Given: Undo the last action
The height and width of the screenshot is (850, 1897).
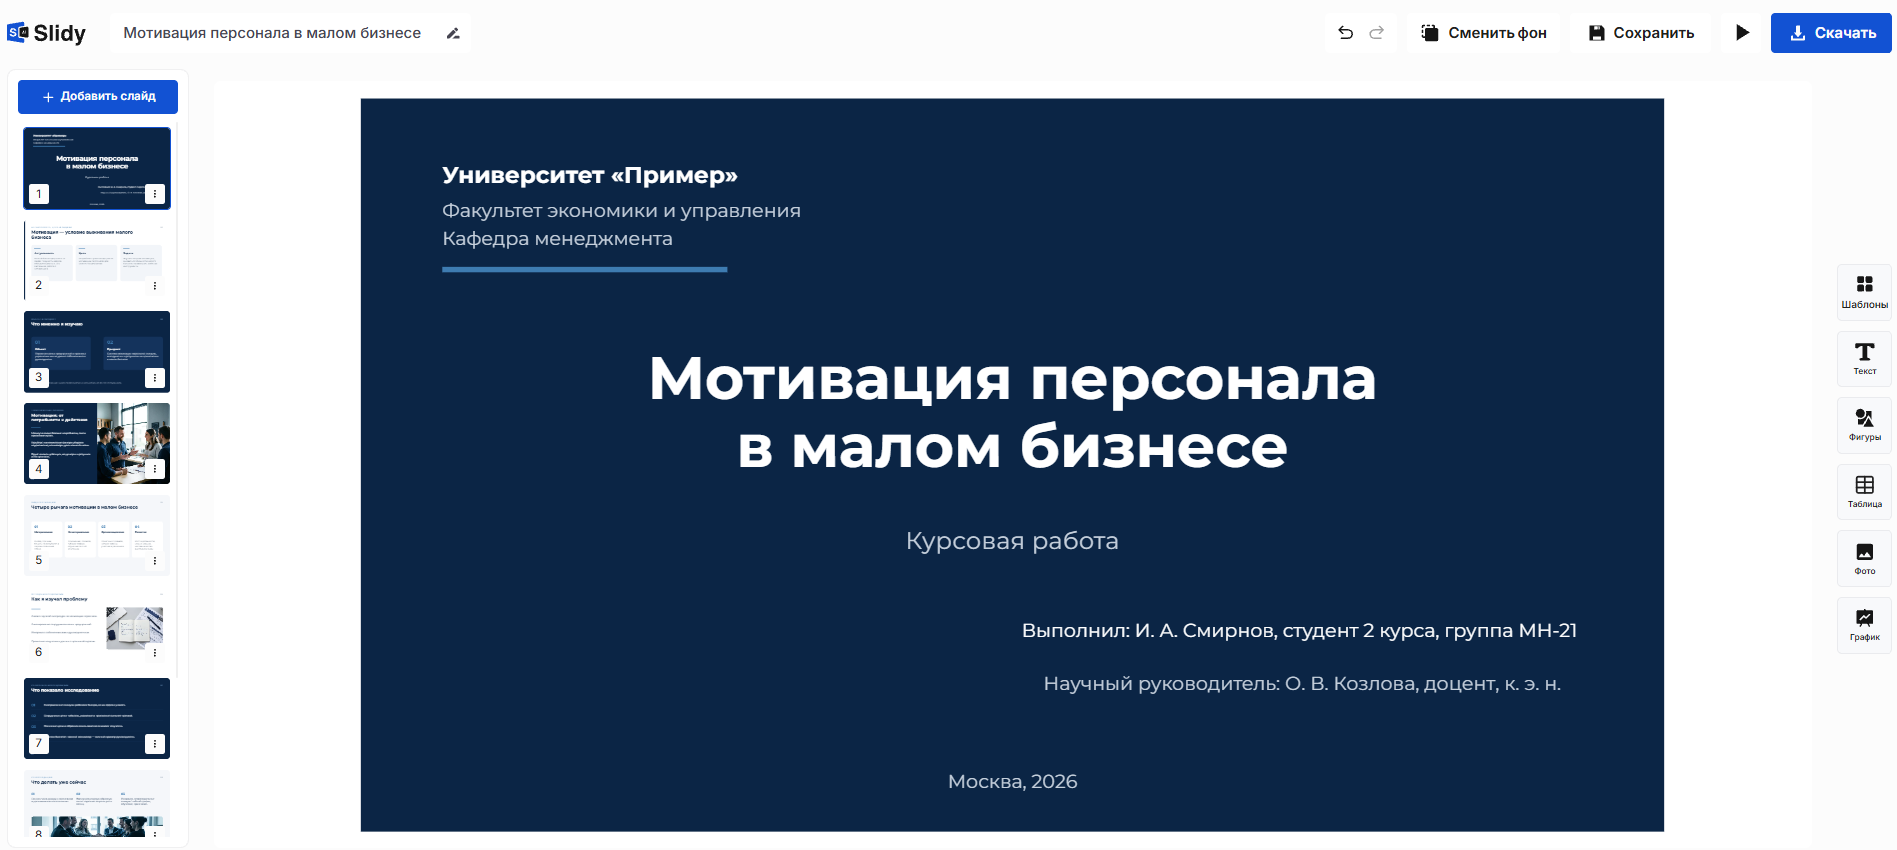Looking at the screenshot, I should pos(1346,33).
